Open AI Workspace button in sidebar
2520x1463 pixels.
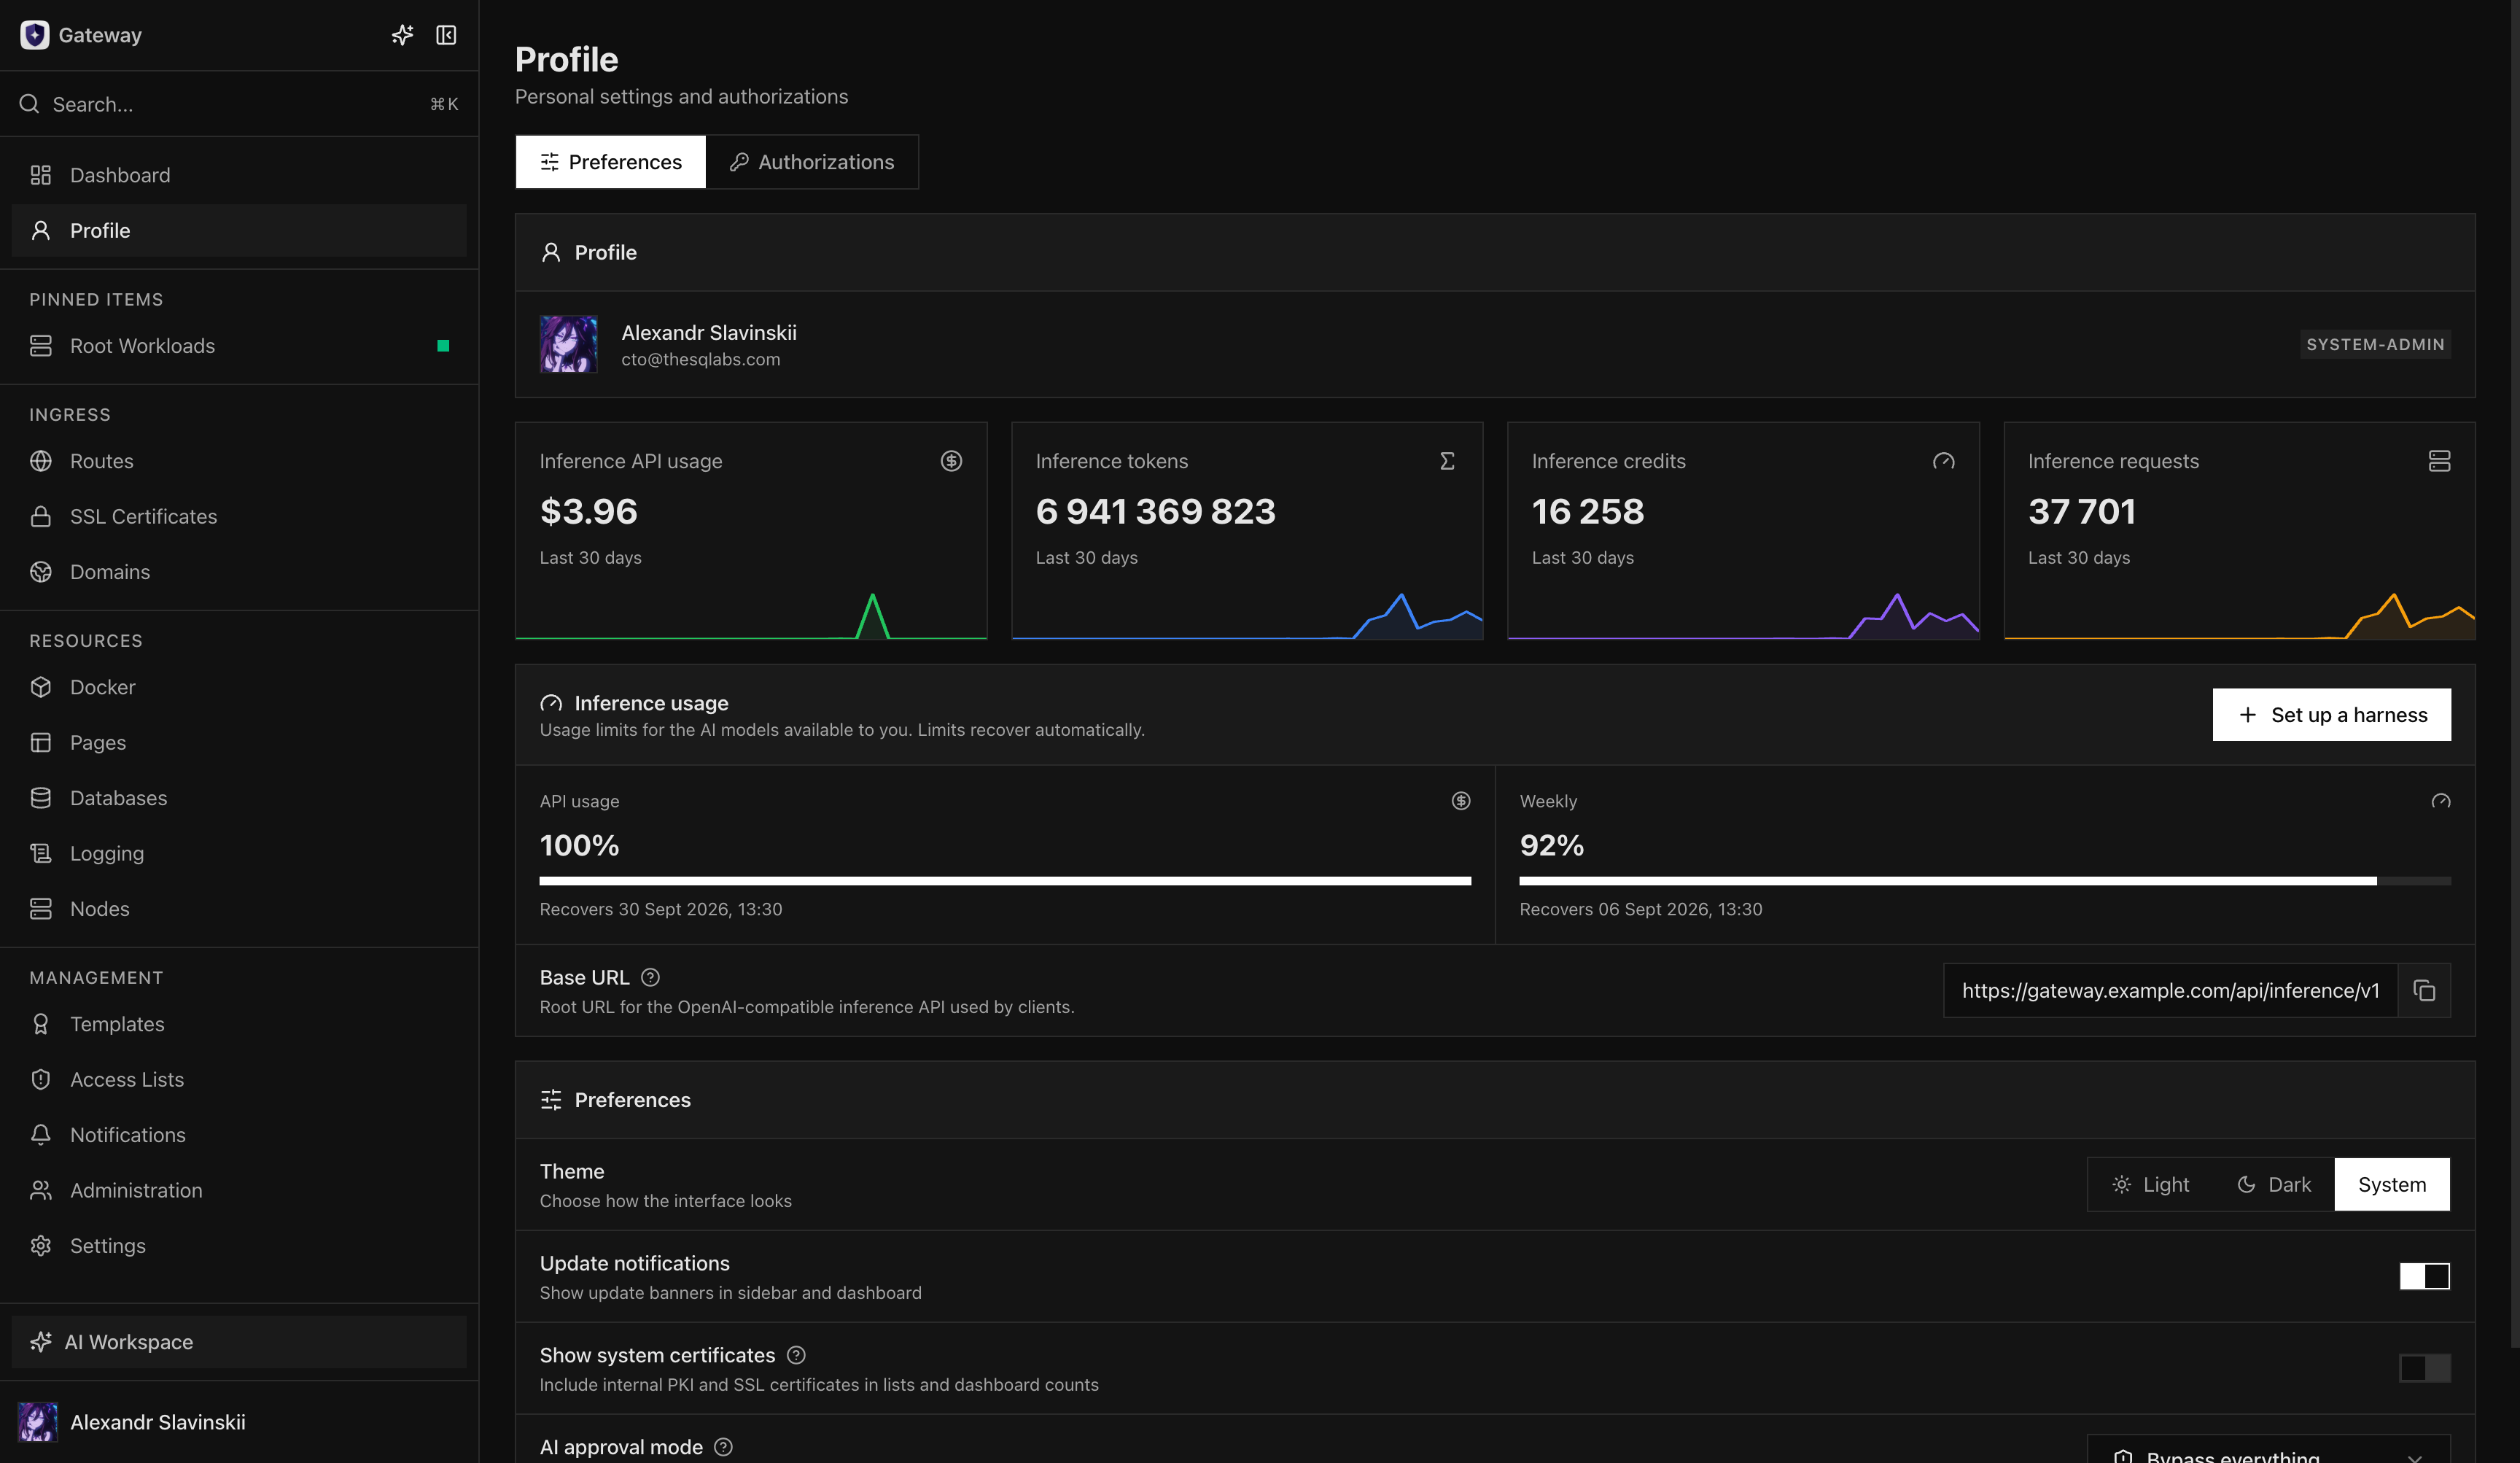(x=239, y=1341)
